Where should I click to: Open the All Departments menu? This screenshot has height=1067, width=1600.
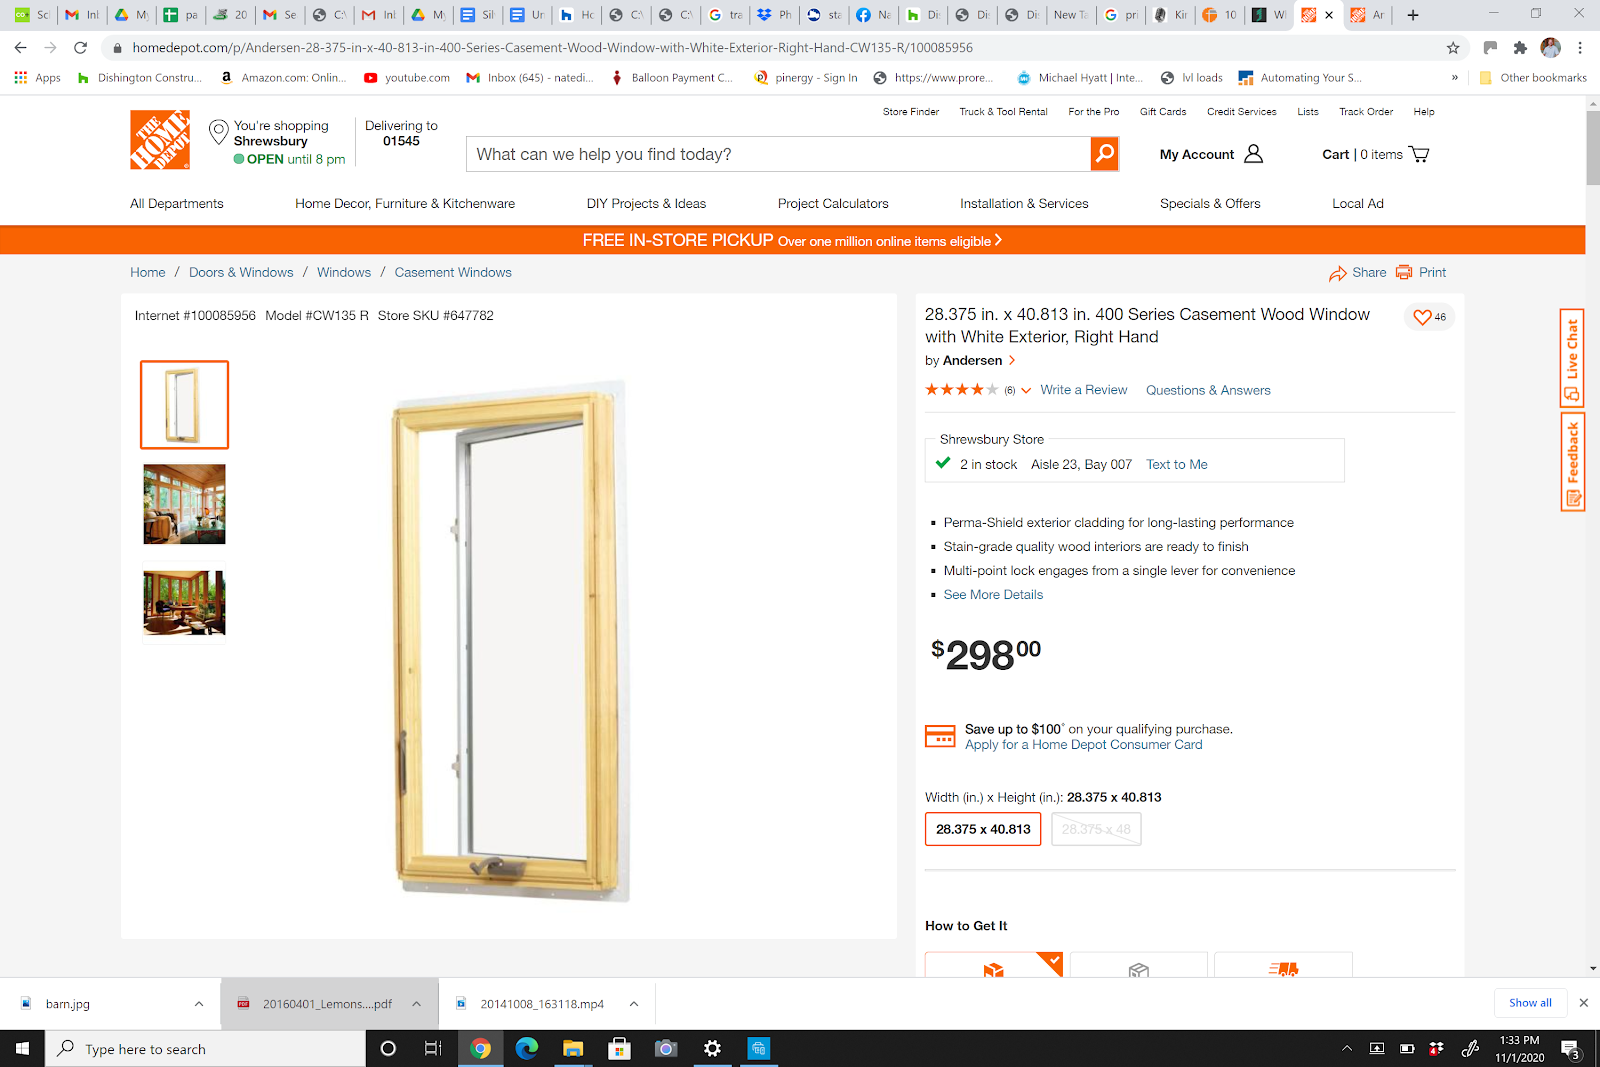pyautogui.click(x=177, y=203)
